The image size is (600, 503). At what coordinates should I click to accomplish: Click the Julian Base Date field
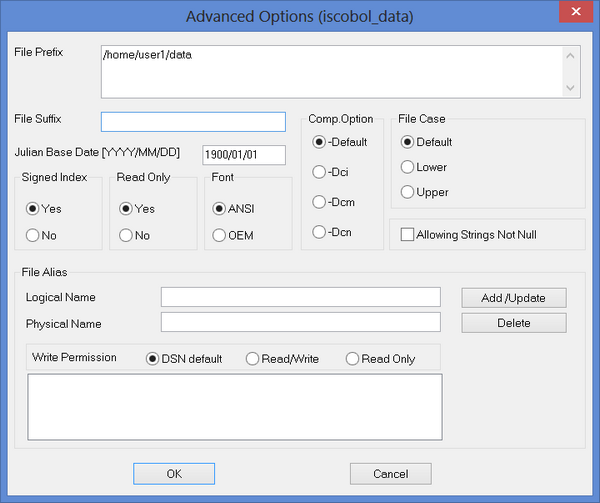pos(243,155)
